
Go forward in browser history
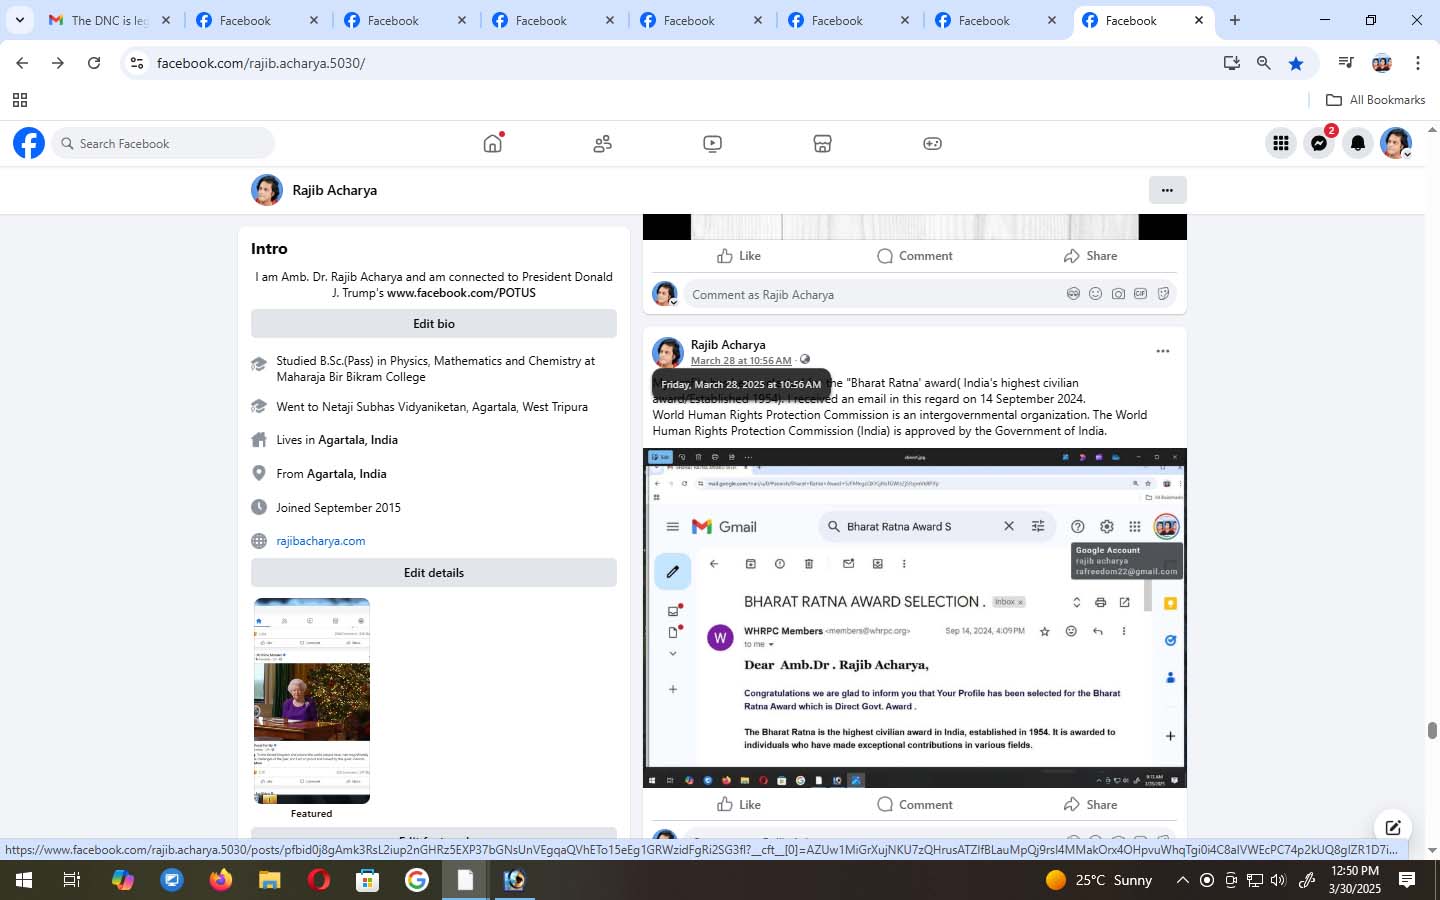58,63
